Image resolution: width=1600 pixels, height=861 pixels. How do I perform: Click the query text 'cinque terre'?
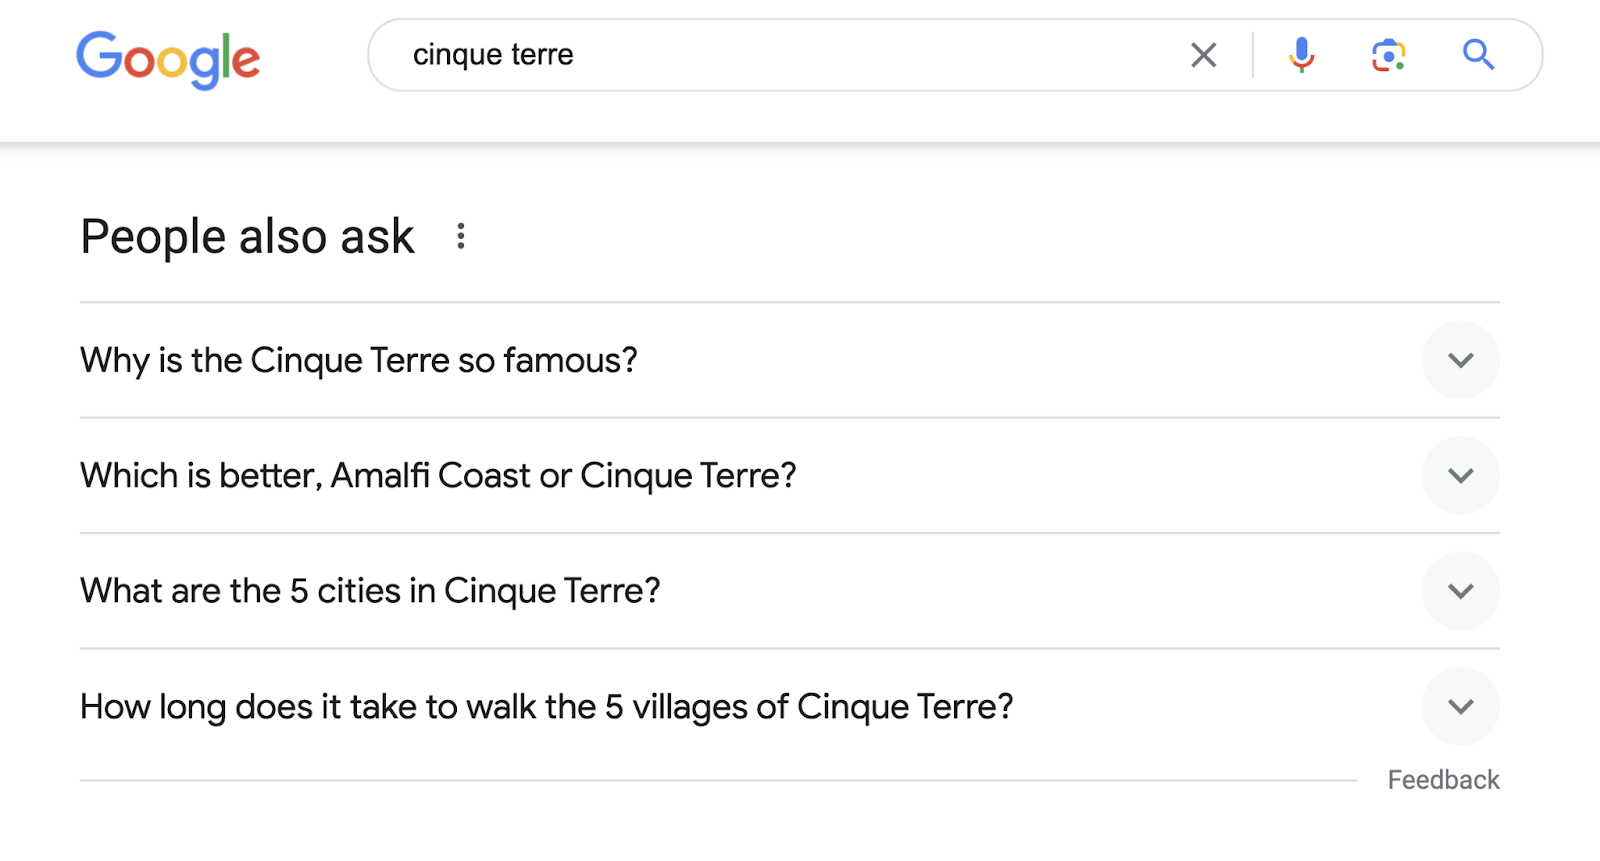coord(493,55)
